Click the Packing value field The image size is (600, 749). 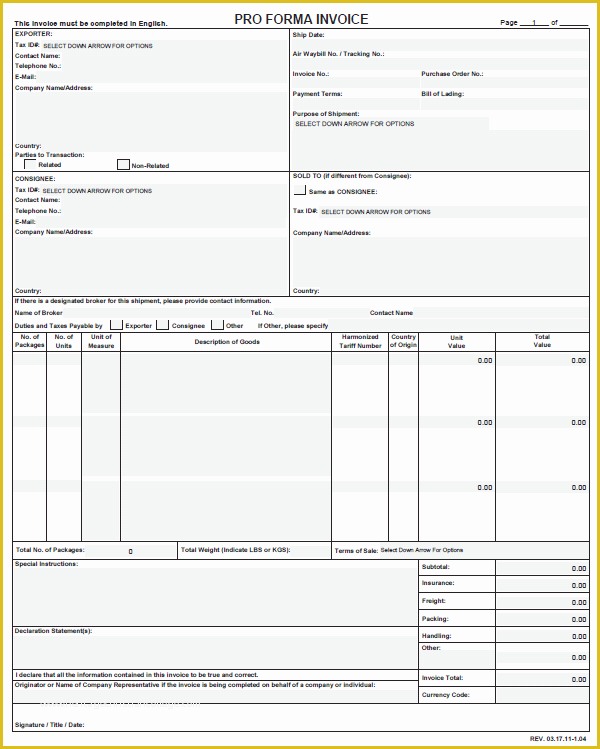tap(542, 619)
